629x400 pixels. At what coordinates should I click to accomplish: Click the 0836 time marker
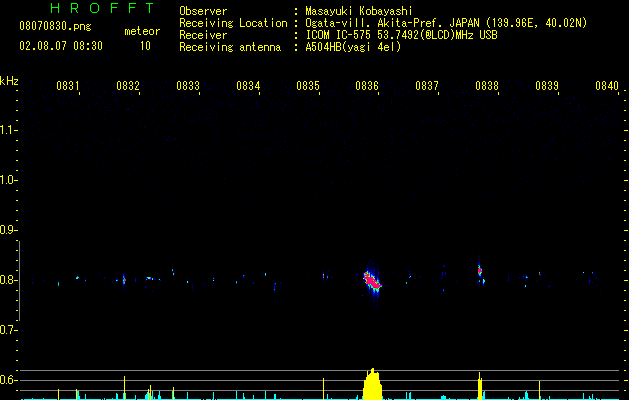(367, 86)
